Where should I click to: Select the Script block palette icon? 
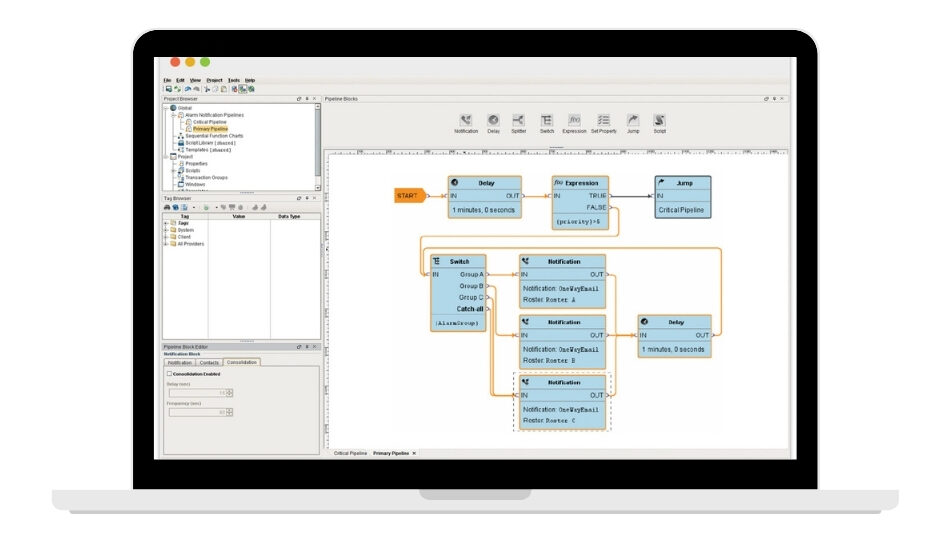[x=660, y=120]
